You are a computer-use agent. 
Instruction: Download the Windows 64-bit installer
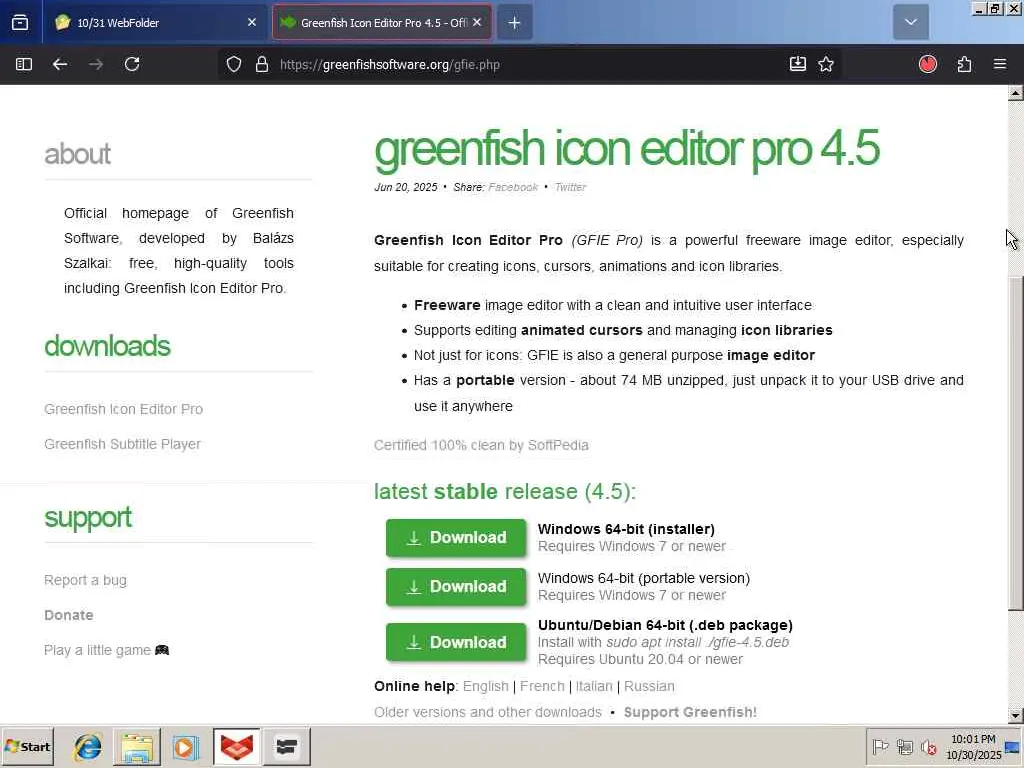tap(456, 537)
